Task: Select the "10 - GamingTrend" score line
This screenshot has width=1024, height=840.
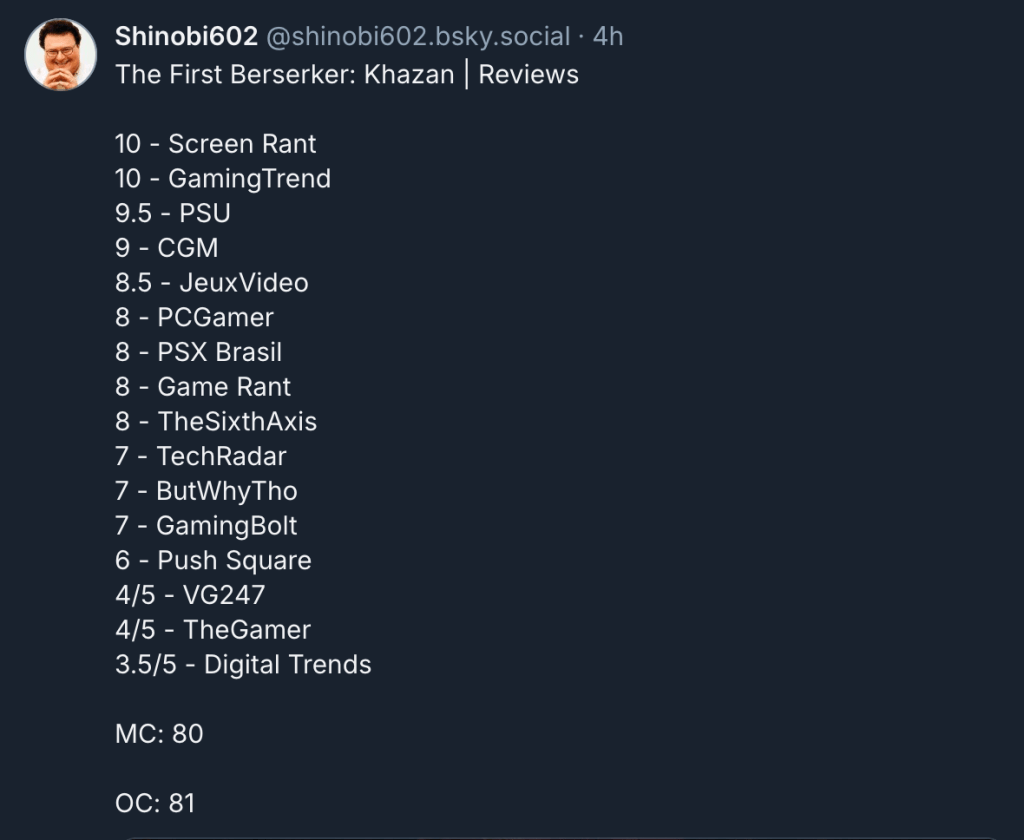Action: point(222,179)
